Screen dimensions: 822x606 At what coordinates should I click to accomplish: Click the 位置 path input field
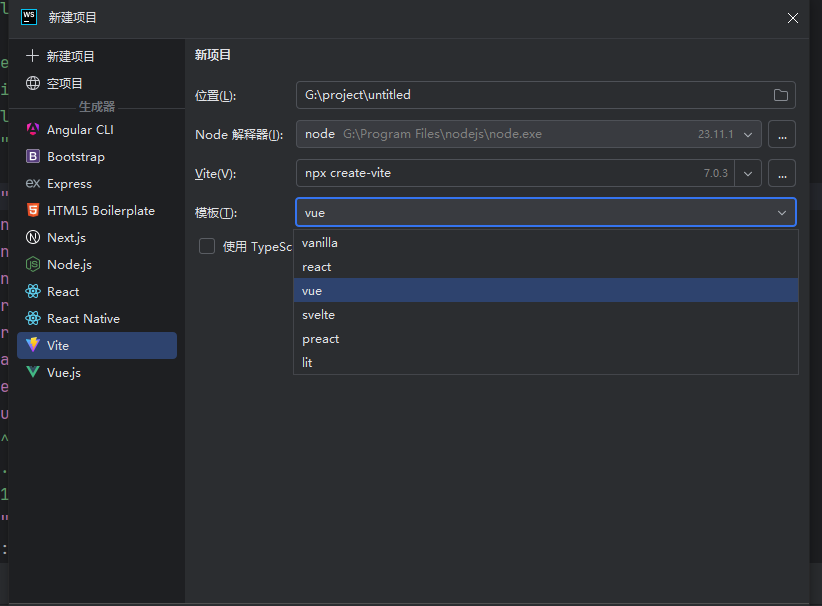point(546,95)
